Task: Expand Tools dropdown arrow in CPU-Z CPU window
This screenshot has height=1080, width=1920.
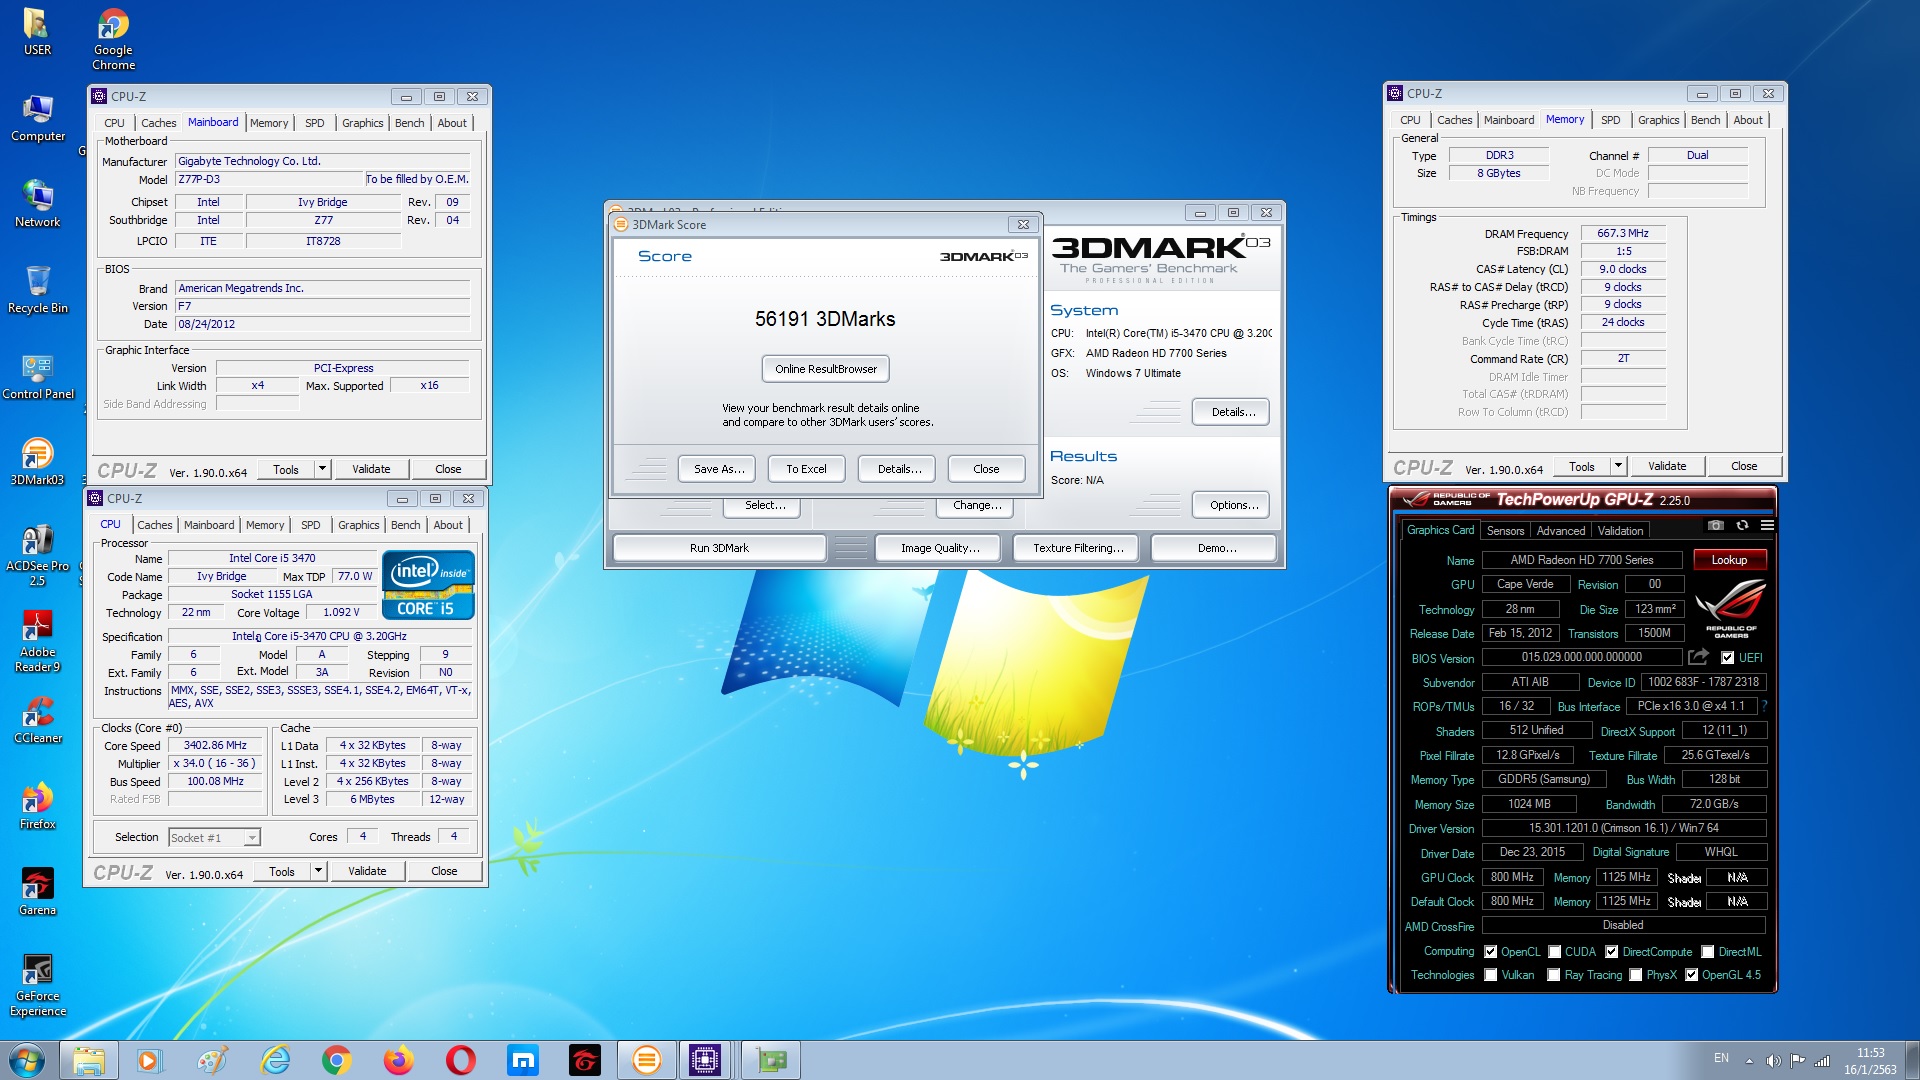Action: point(318,871)
